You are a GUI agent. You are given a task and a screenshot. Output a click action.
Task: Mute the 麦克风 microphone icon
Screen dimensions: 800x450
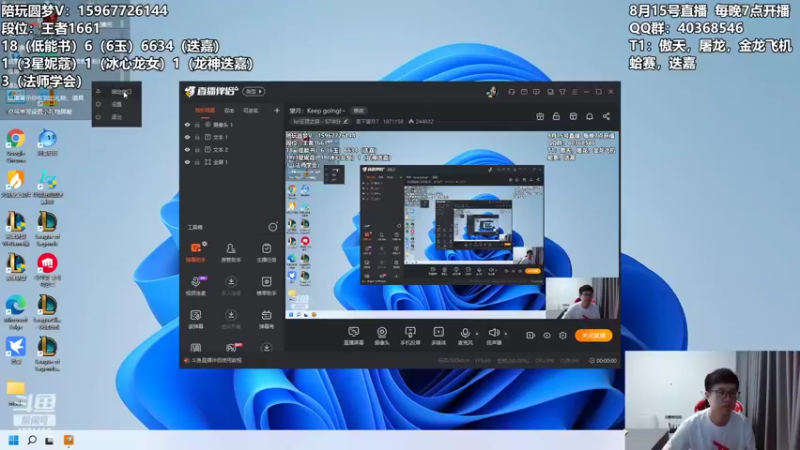[x=464, y=334]
